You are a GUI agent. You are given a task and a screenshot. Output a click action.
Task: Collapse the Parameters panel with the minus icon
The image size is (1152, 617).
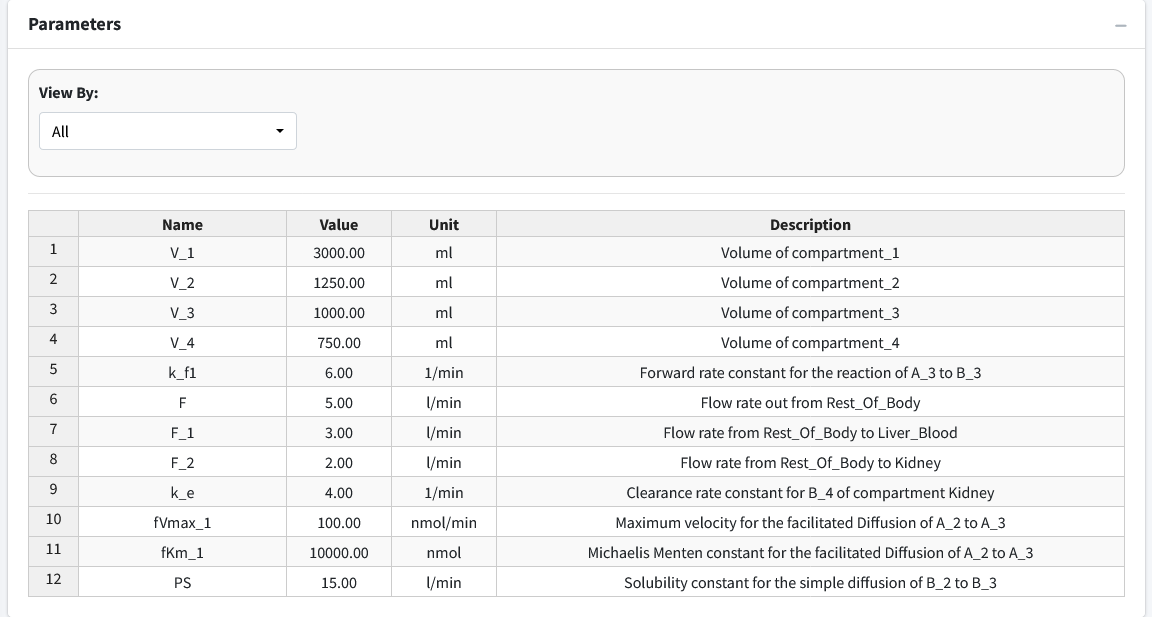point(1120,26)
